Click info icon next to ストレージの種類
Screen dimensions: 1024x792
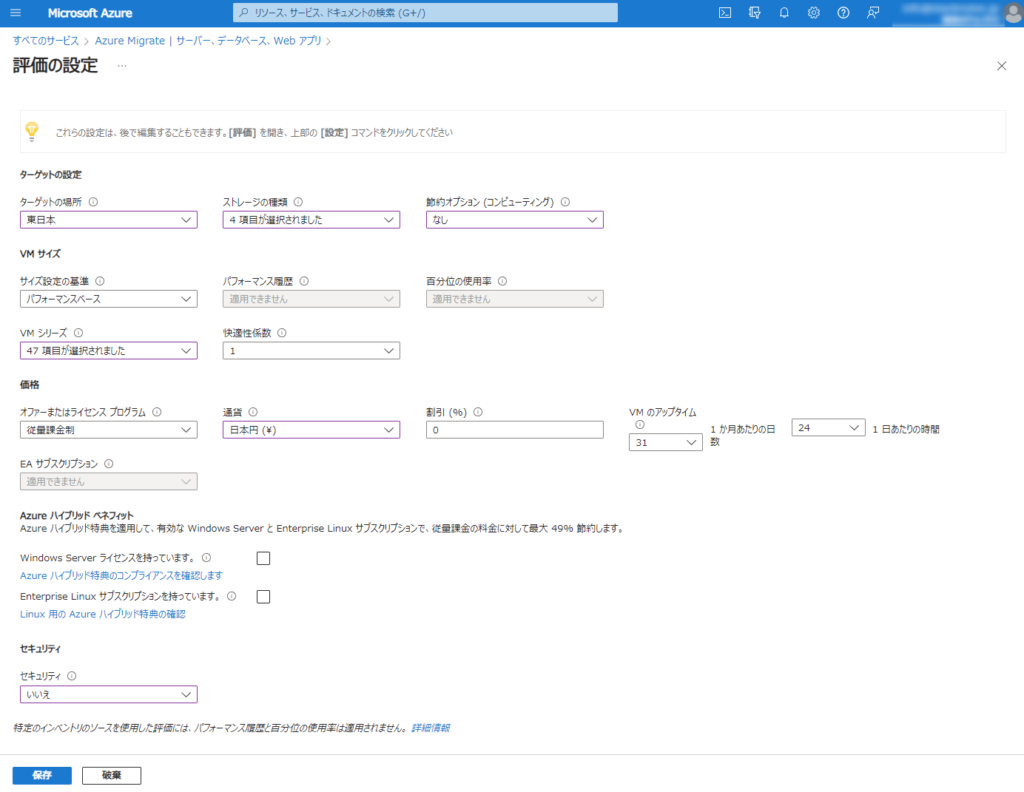pos(298,202)
